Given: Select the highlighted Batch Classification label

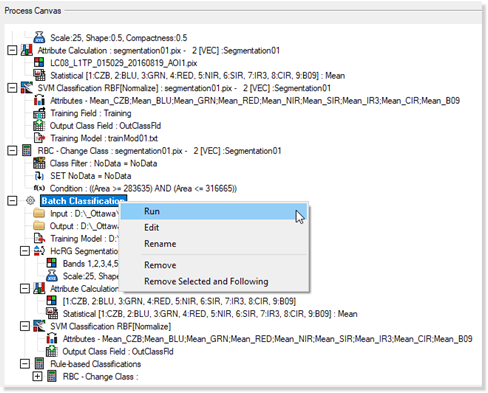Looking at the screenshot, I should (x=83, y=201).
